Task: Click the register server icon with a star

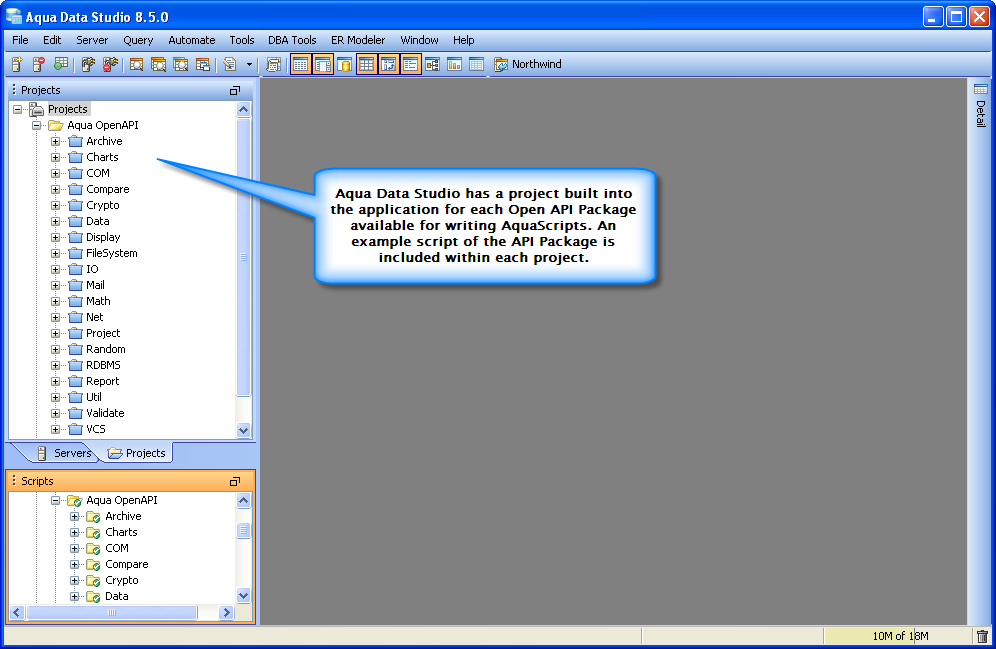Action: (x=18, y=64)
